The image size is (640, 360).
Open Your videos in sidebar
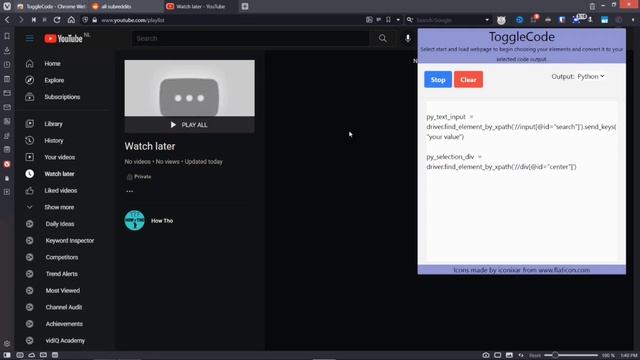(60, 157)
